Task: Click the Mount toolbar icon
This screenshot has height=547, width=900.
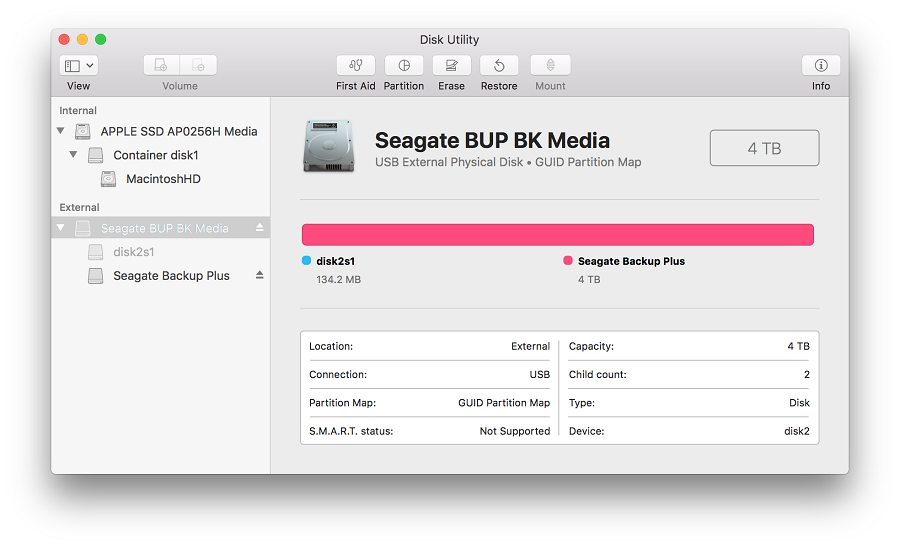Action: (x=550, y=65)
